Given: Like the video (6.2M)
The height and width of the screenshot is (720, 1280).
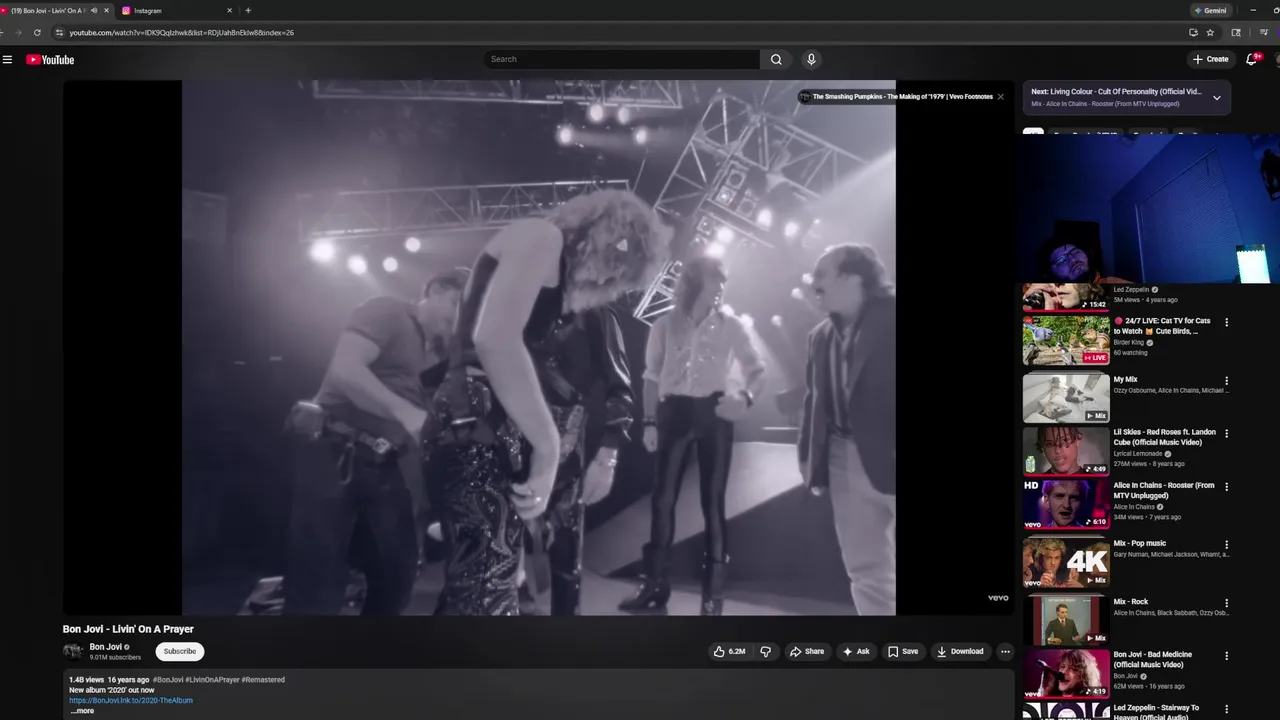Looking at the screenshot, I should pos(729,651).
